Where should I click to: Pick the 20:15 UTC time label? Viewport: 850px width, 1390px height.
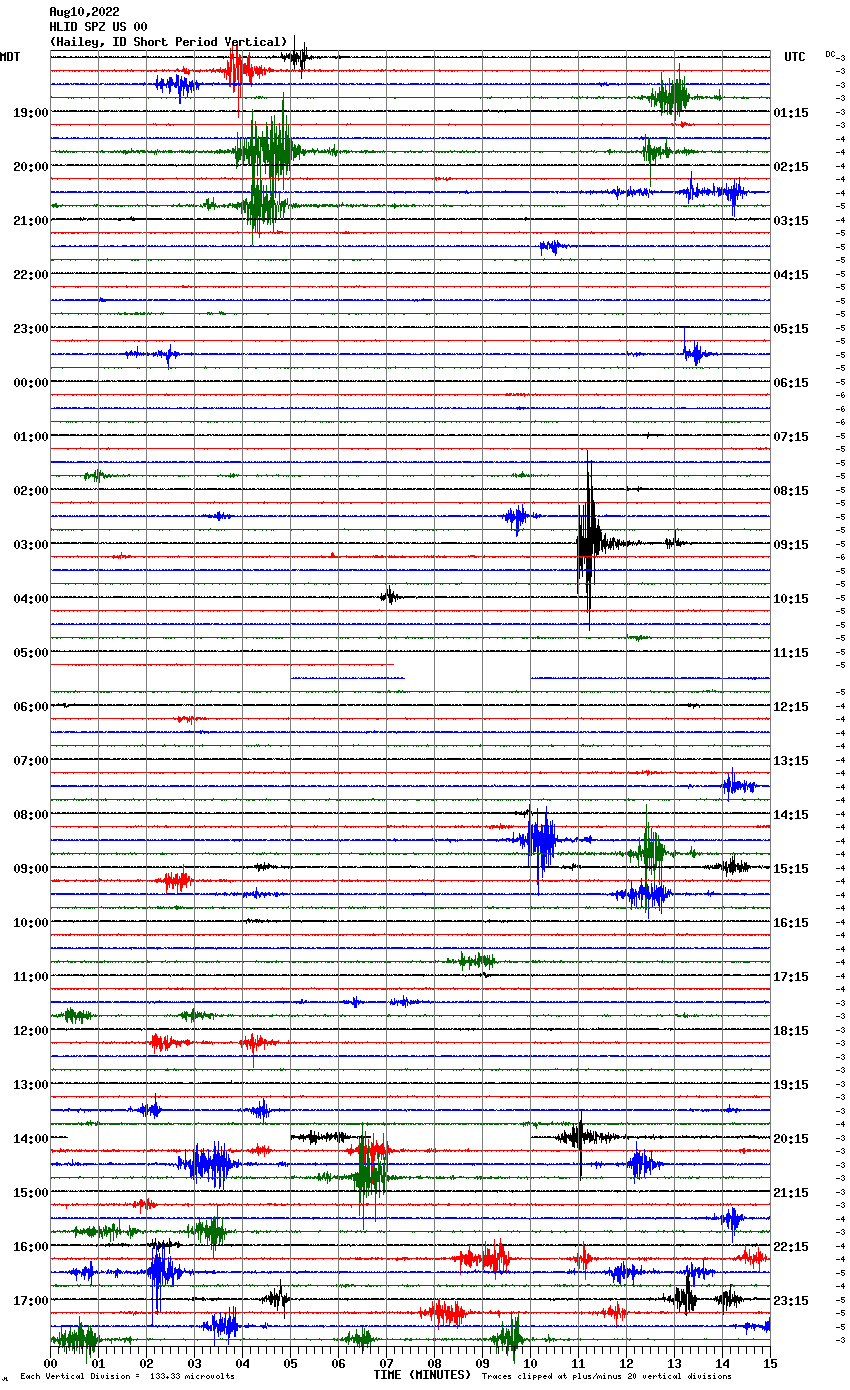pos(791,1139)
